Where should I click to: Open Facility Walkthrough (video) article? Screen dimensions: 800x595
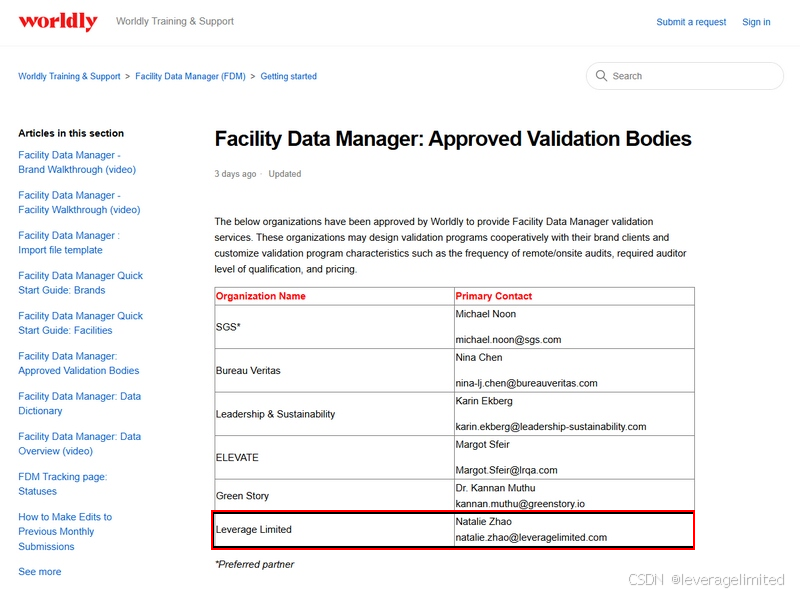point(79,203)
